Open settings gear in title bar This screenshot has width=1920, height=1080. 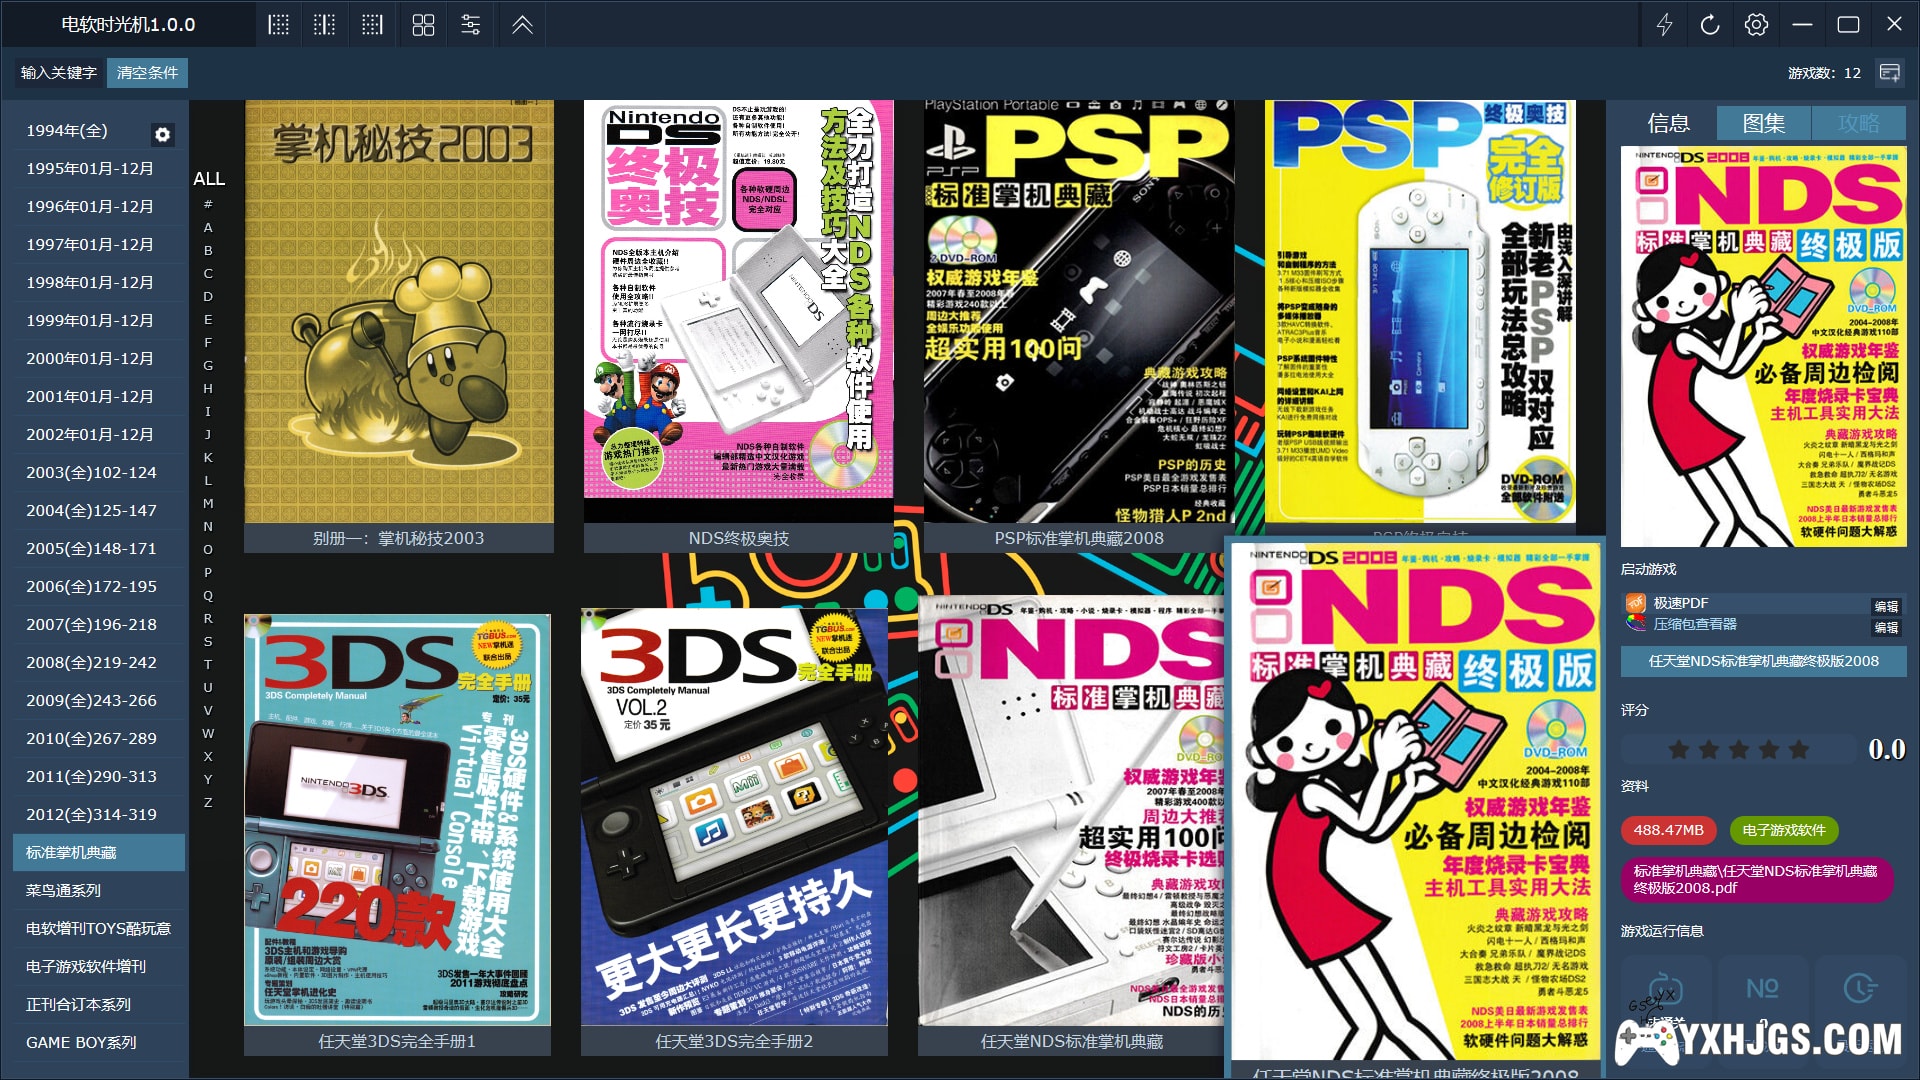1756,25
